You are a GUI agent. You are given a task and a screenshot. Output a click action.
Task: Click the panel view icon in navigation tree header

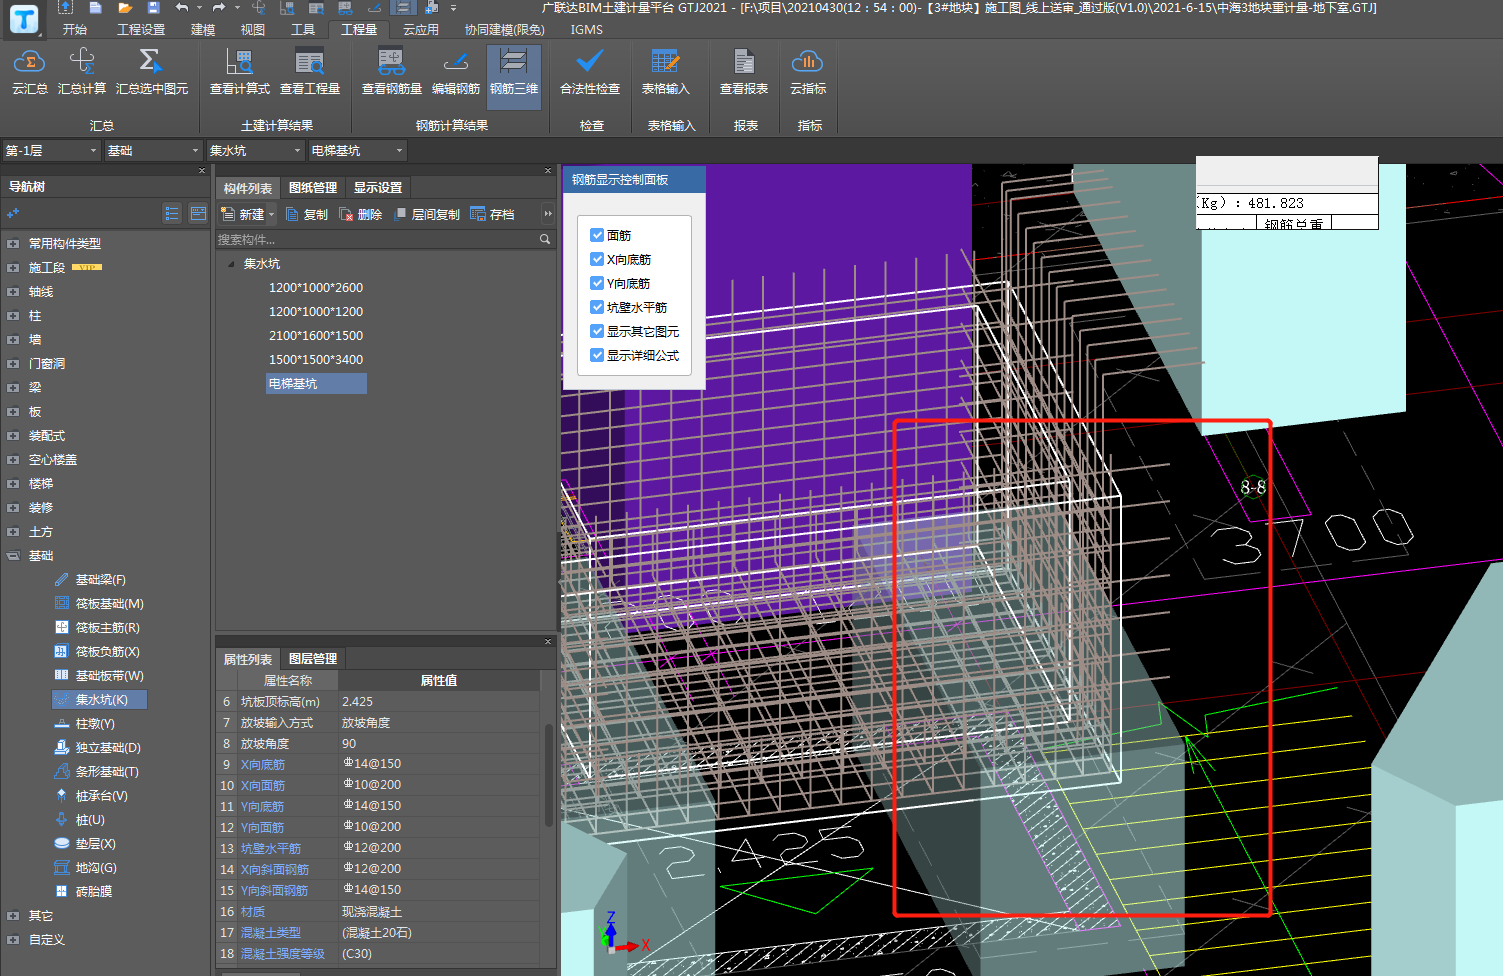198,213
